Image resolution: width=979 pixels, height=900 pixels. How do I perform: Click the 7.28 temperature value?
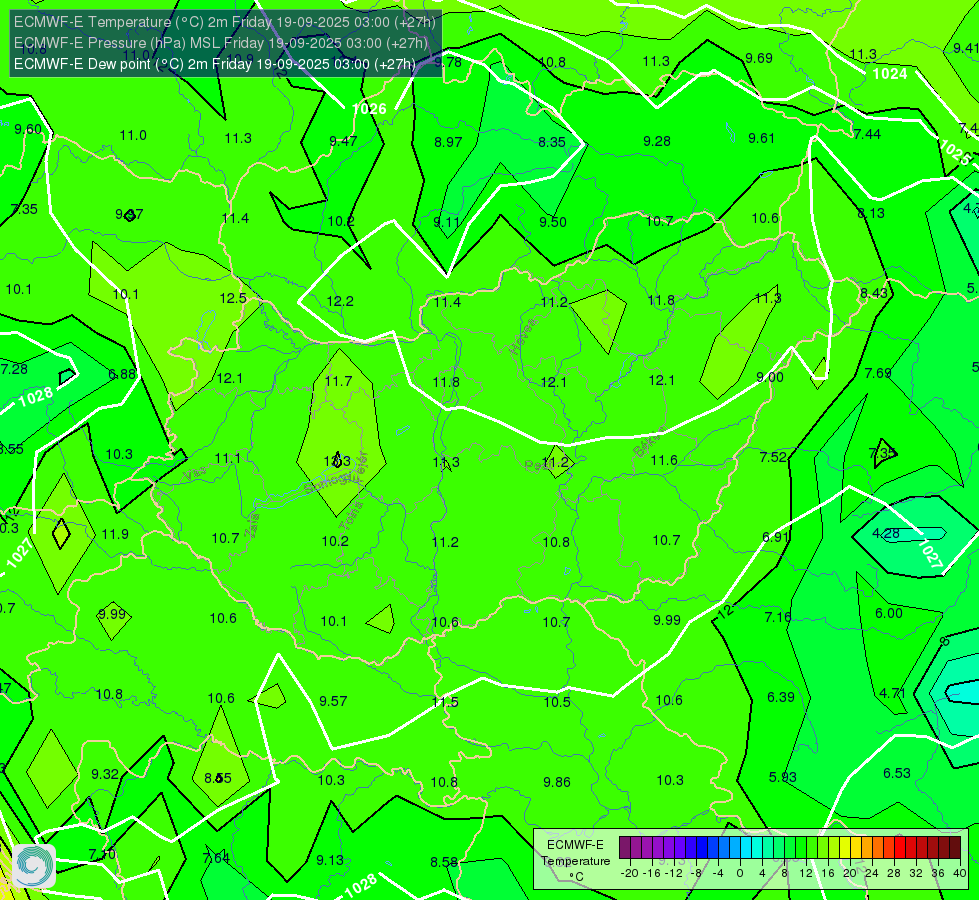tap(14, 369)
